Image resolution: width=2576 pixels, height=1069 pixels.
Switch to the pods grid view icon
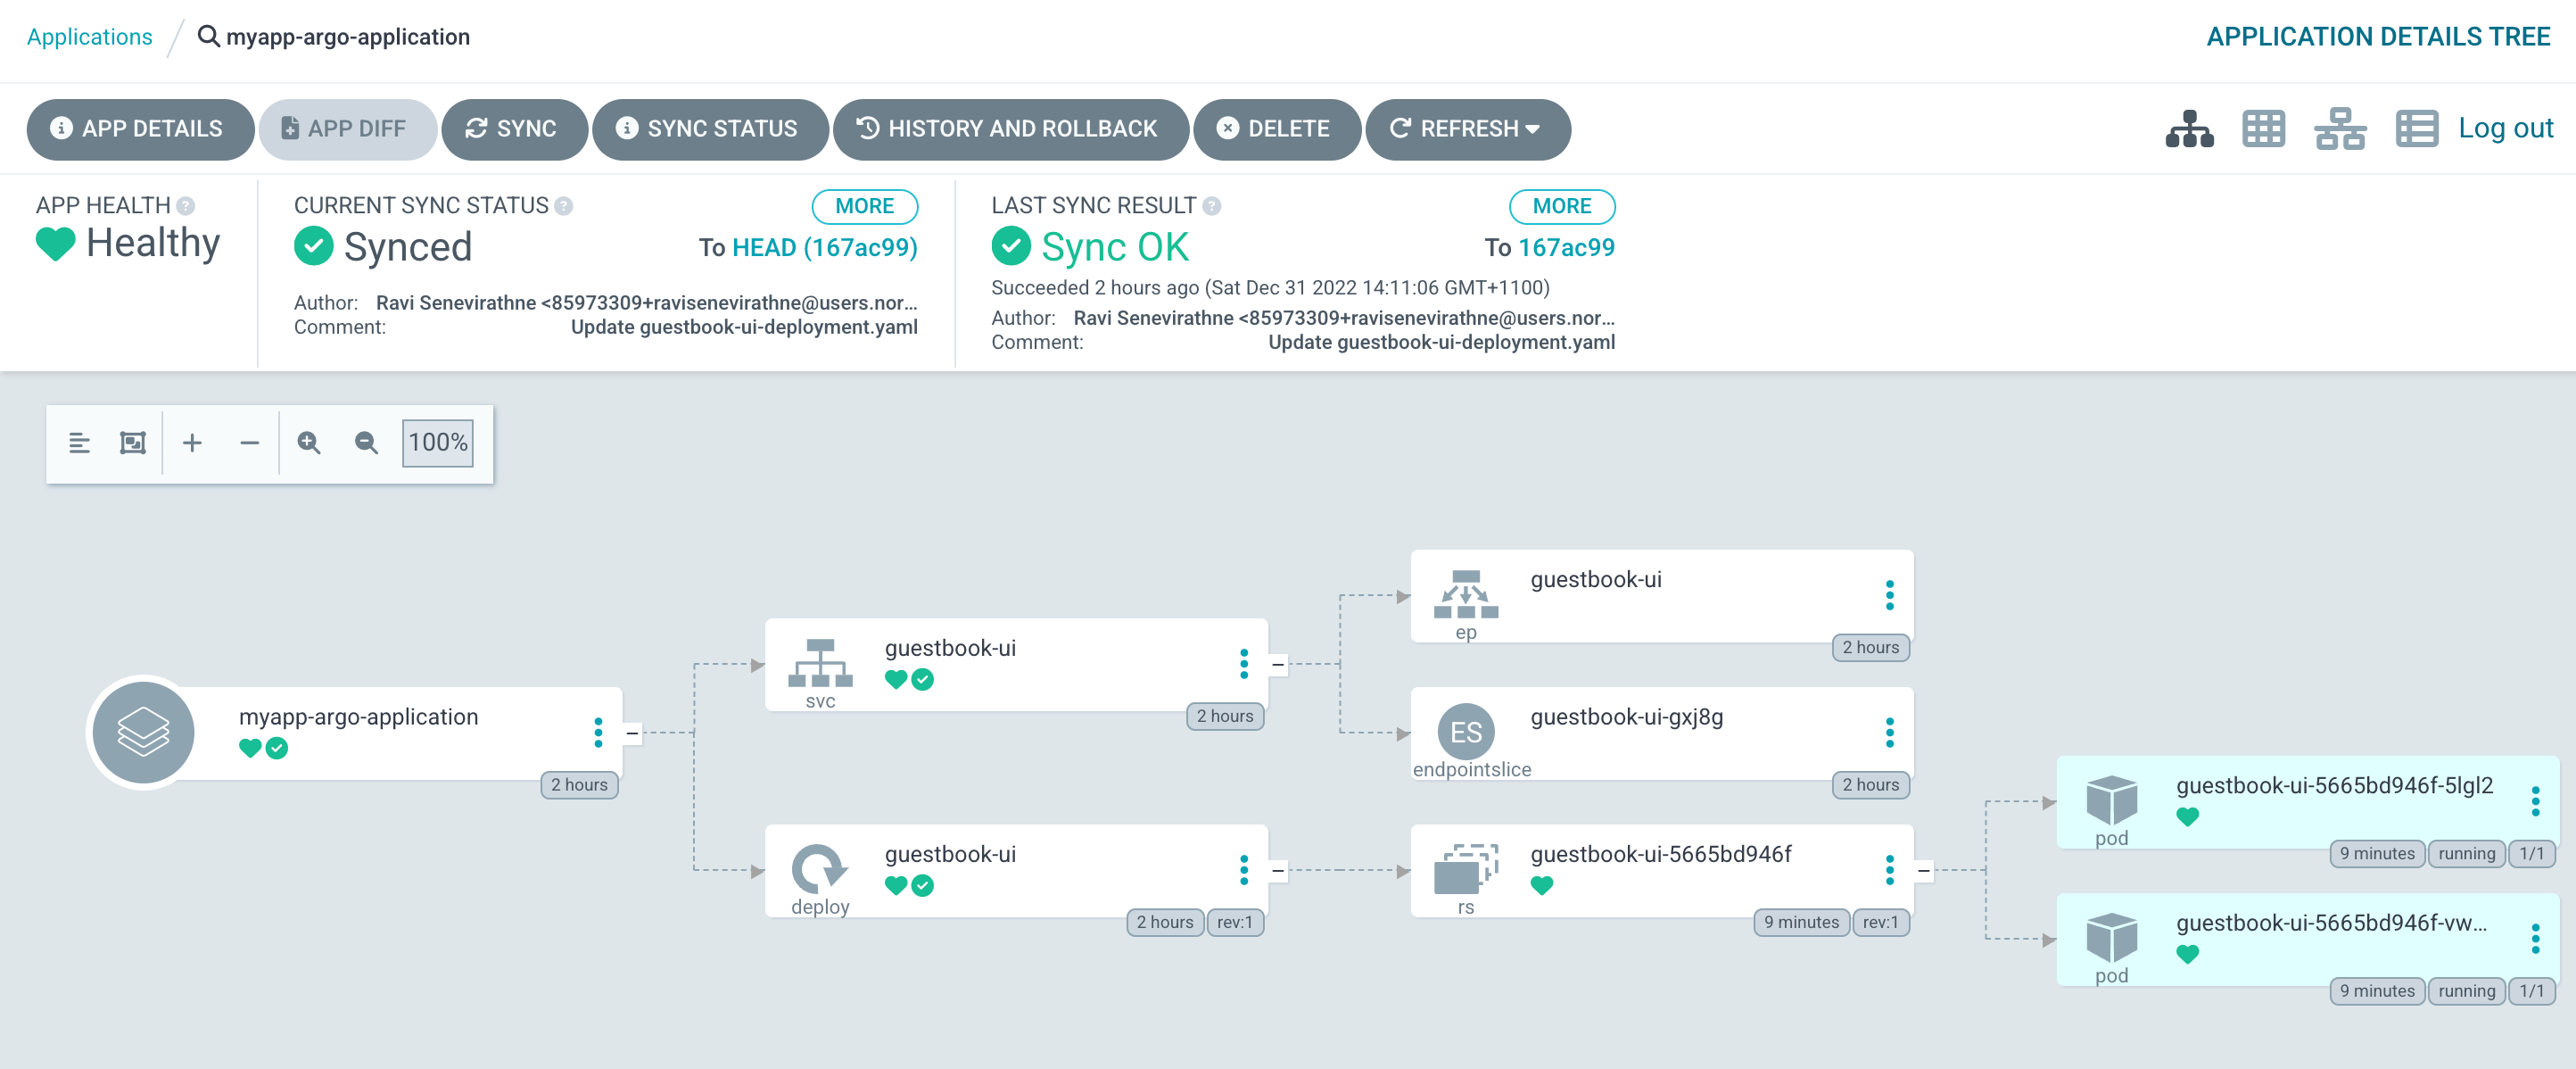coord(2263,129)
